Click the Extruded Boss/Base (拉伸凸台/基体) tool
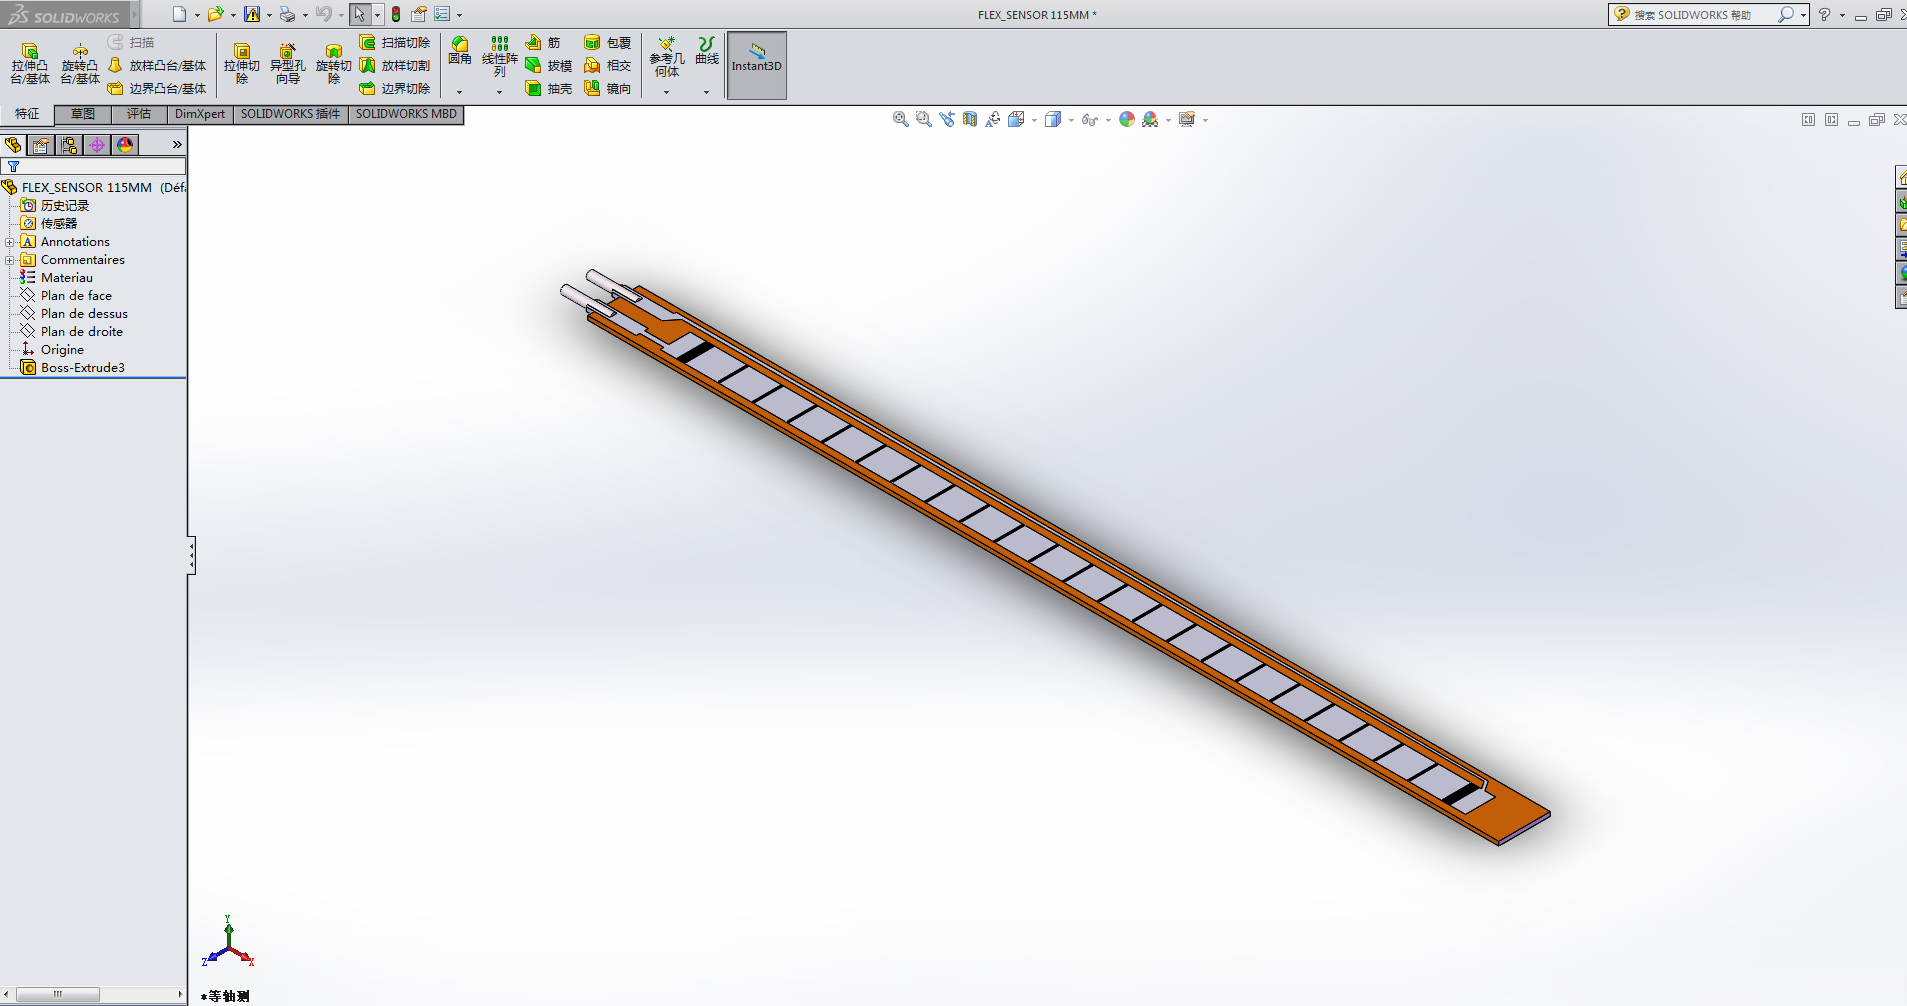The height and width of the screenshot is (1006, 1907). coord(30,63)
